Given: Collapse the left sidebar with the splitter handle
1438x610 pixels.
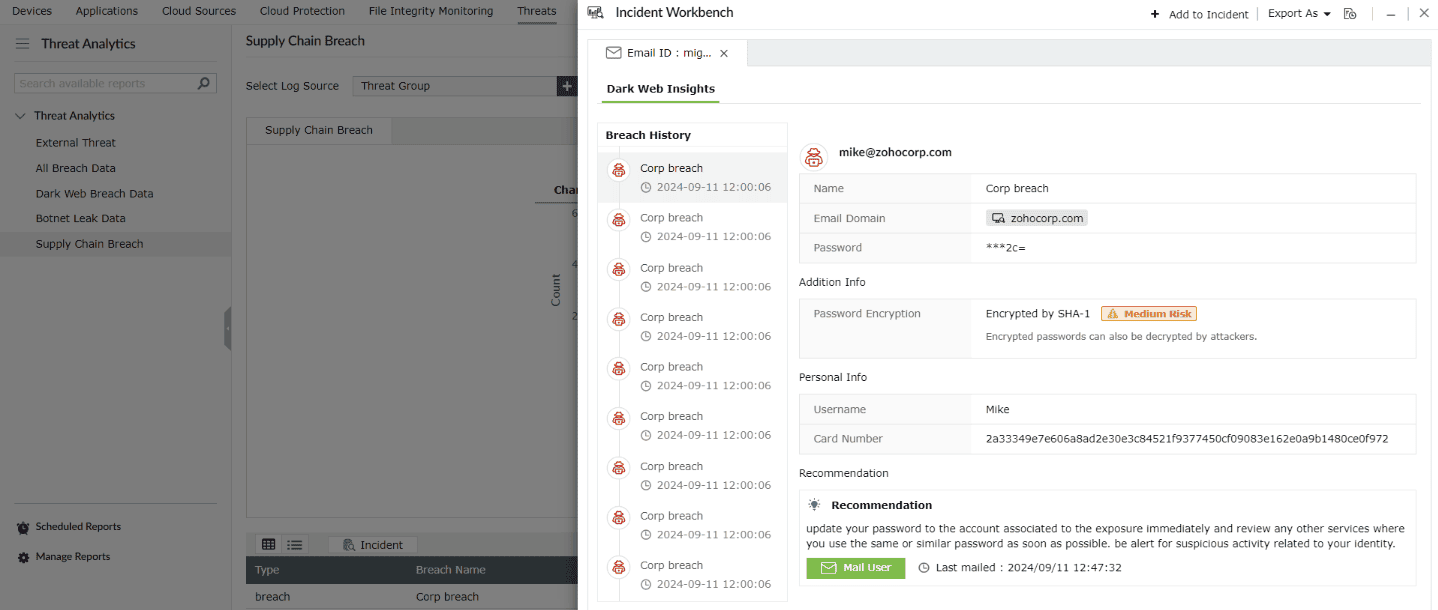Looking at the screenshot, I should (228, 328).
